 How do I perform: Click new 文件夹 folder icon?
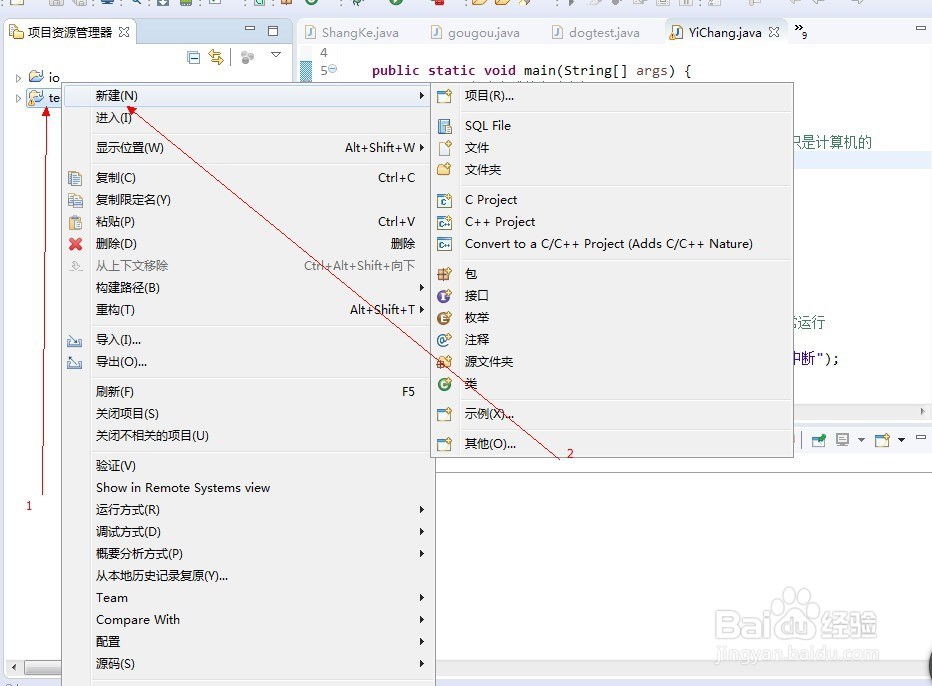[445, 169]
